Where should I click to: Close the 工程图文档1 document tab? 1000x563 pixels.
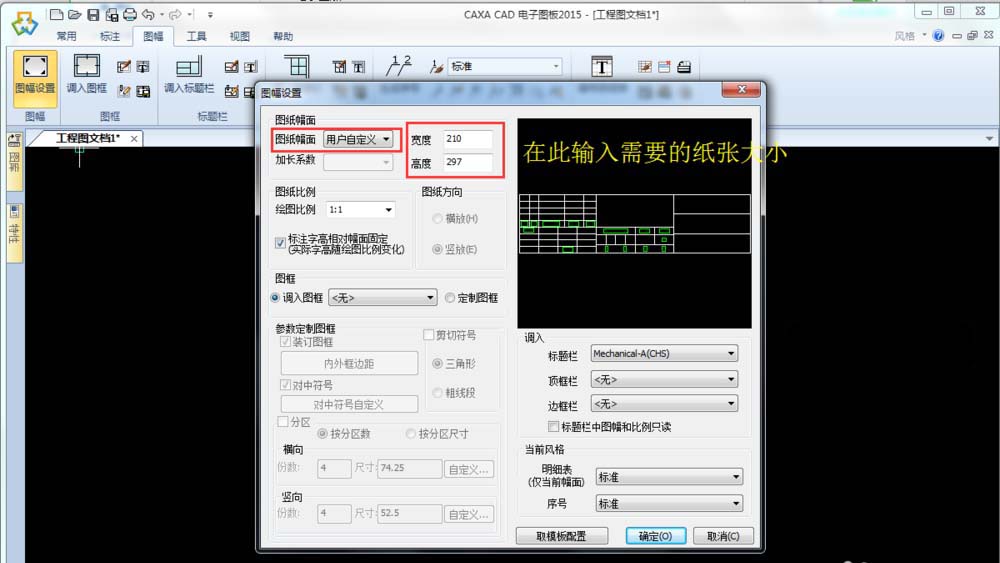134,138
